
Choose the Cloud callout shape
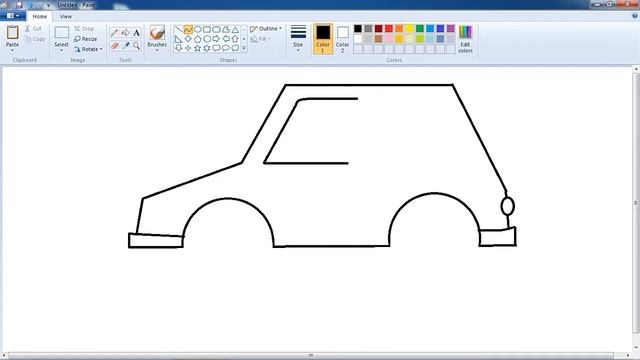pos(235,48)
